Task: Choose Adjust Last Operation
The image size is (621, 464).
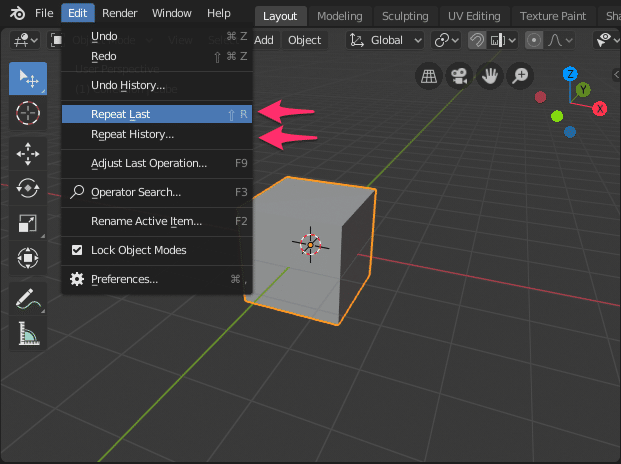Action: [157, 163]
